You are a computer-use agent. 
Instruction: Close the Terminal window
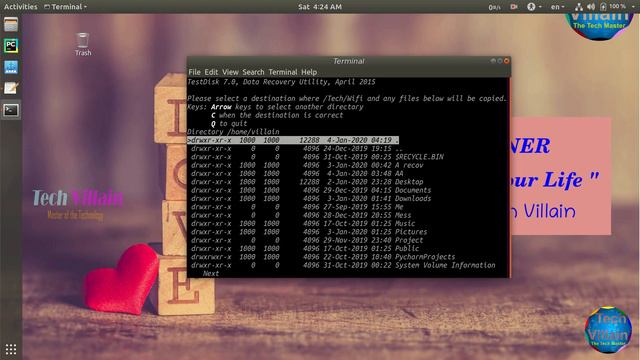(507, 61)
